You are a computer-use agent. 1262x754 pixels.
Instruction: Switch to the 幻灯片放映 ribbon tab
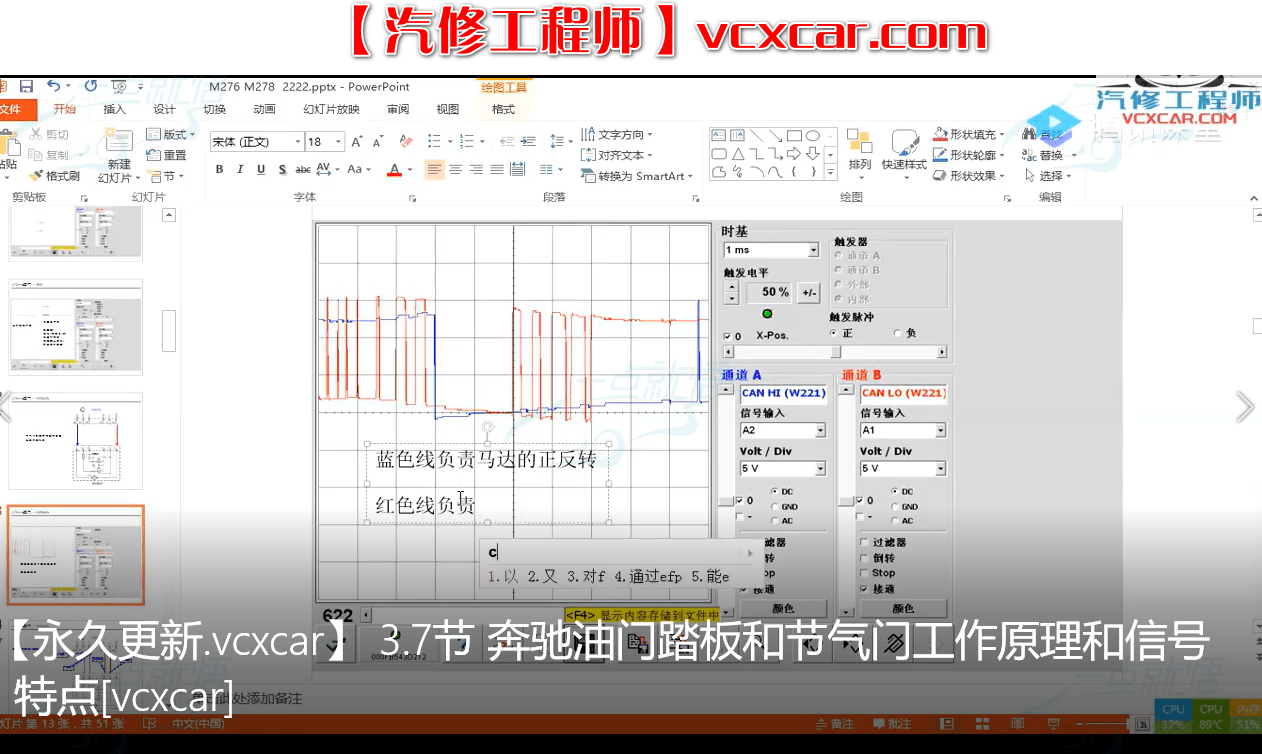[330, 109]
